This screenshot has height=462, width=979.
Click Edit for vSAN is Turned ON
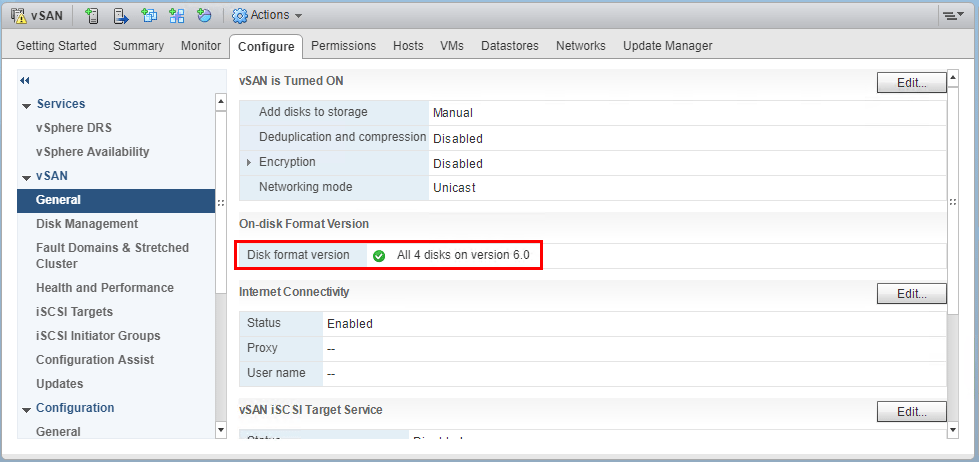pos(911,83)
